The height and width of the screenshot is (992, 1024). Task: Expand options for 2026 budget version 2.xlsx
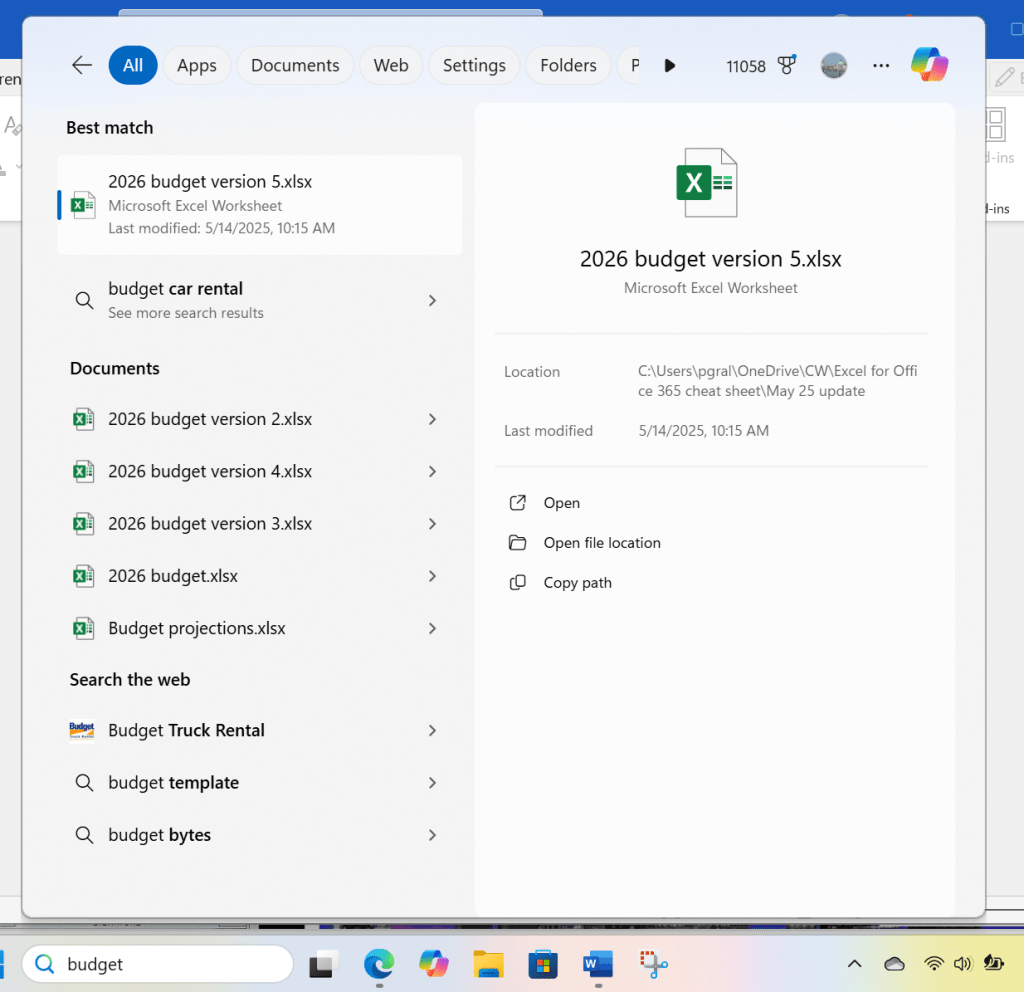coord(432,419)
